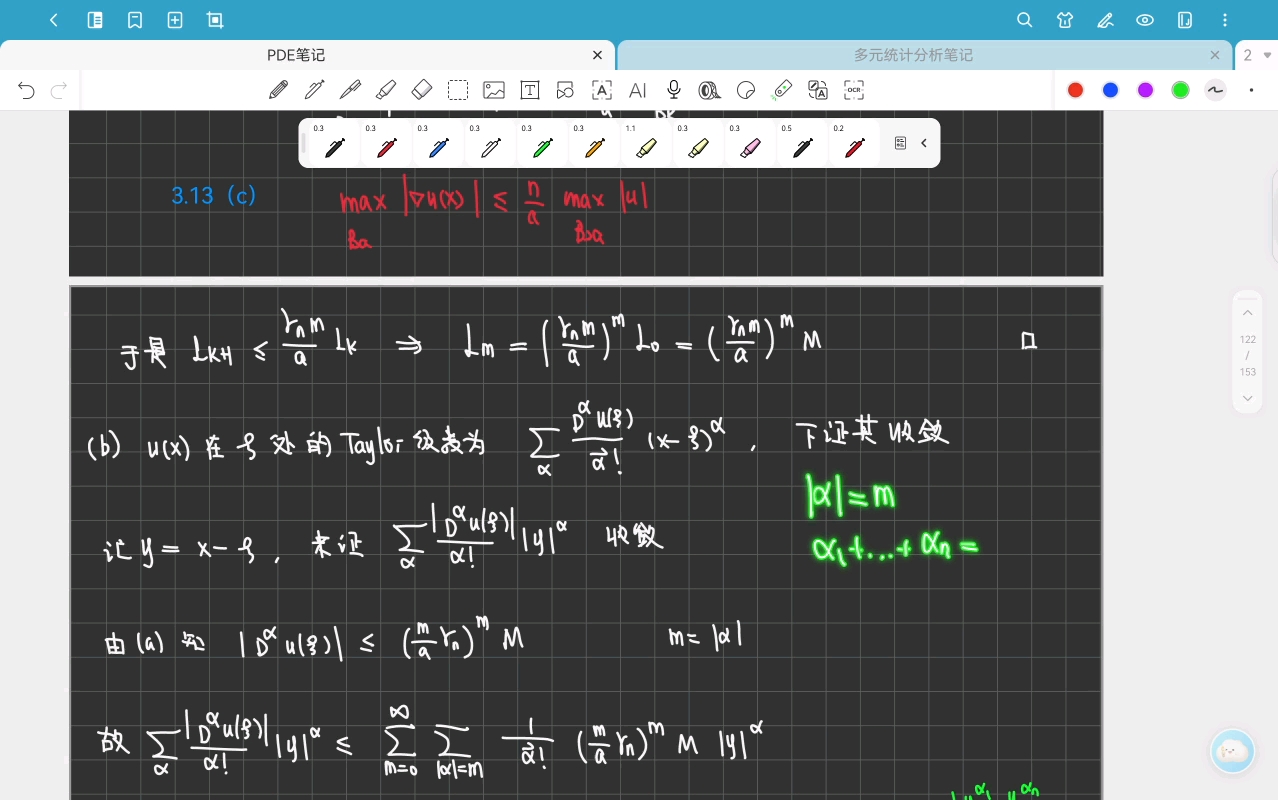The height and width of the screenshot is (800, 1278).
Task: Choose the 0.3 yellow highlighter preset
Action: click(699, 144)
